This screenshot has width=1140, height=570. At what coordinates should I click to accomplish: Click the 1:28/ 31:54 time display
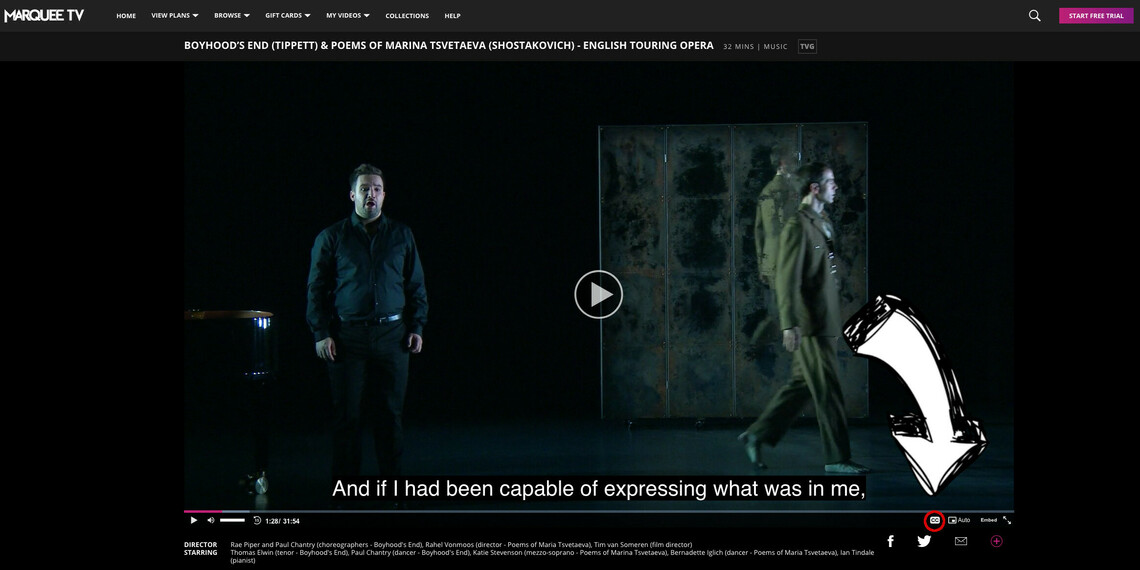(282, 521)
